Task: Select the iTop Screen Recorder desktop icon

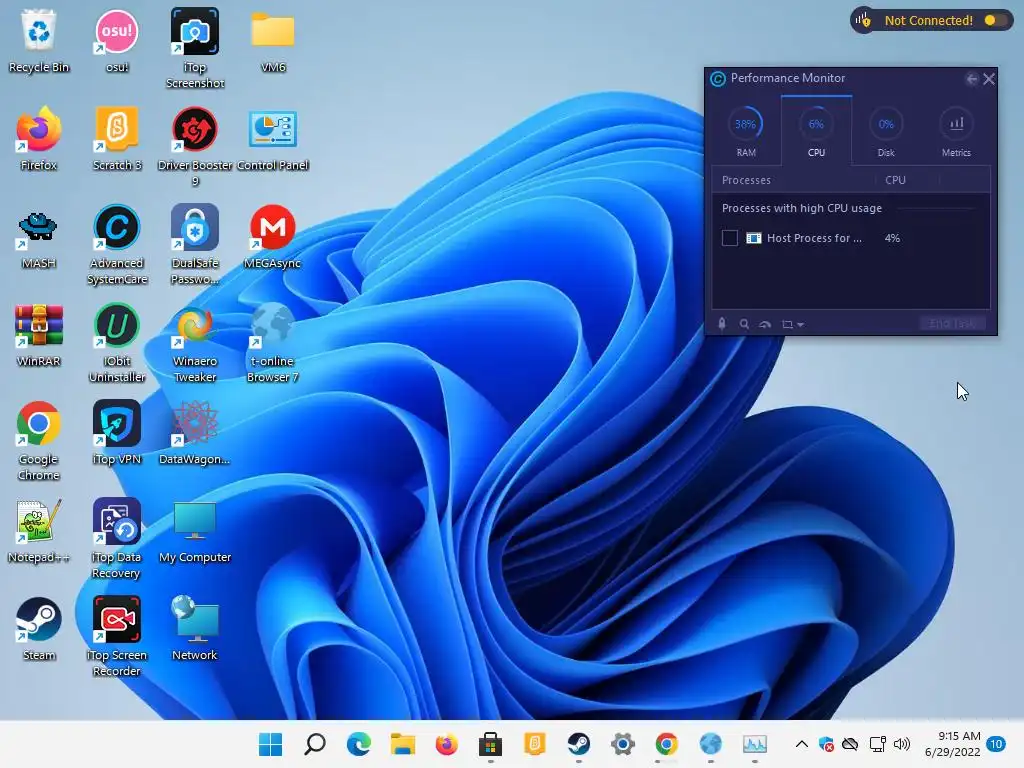Action: coord(117,636)
